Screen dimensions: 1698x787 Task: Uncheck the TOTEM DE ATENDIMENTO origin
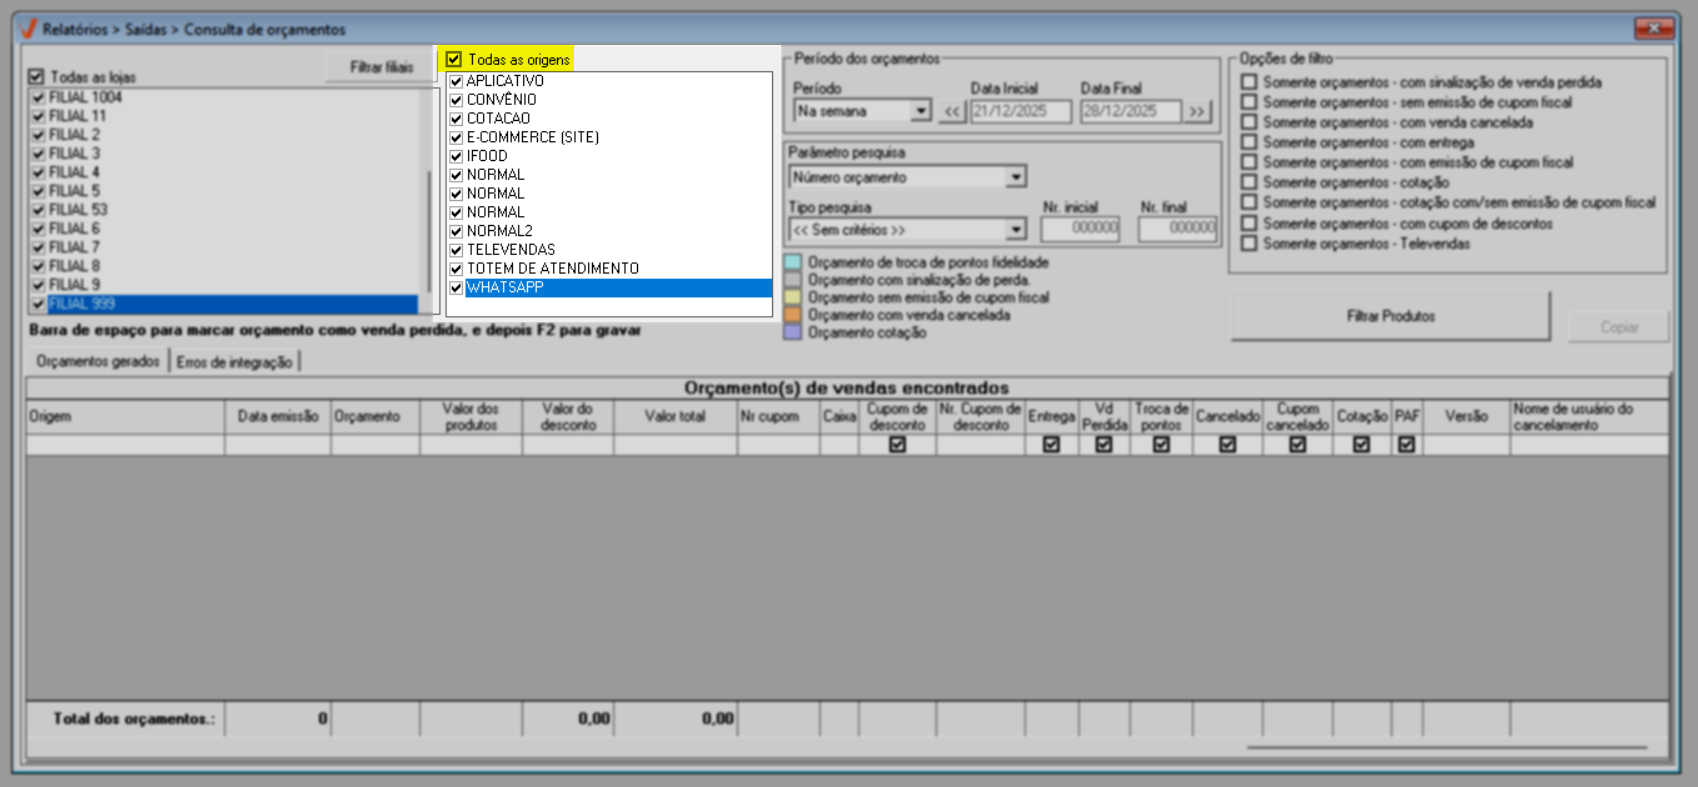point(456,269)
